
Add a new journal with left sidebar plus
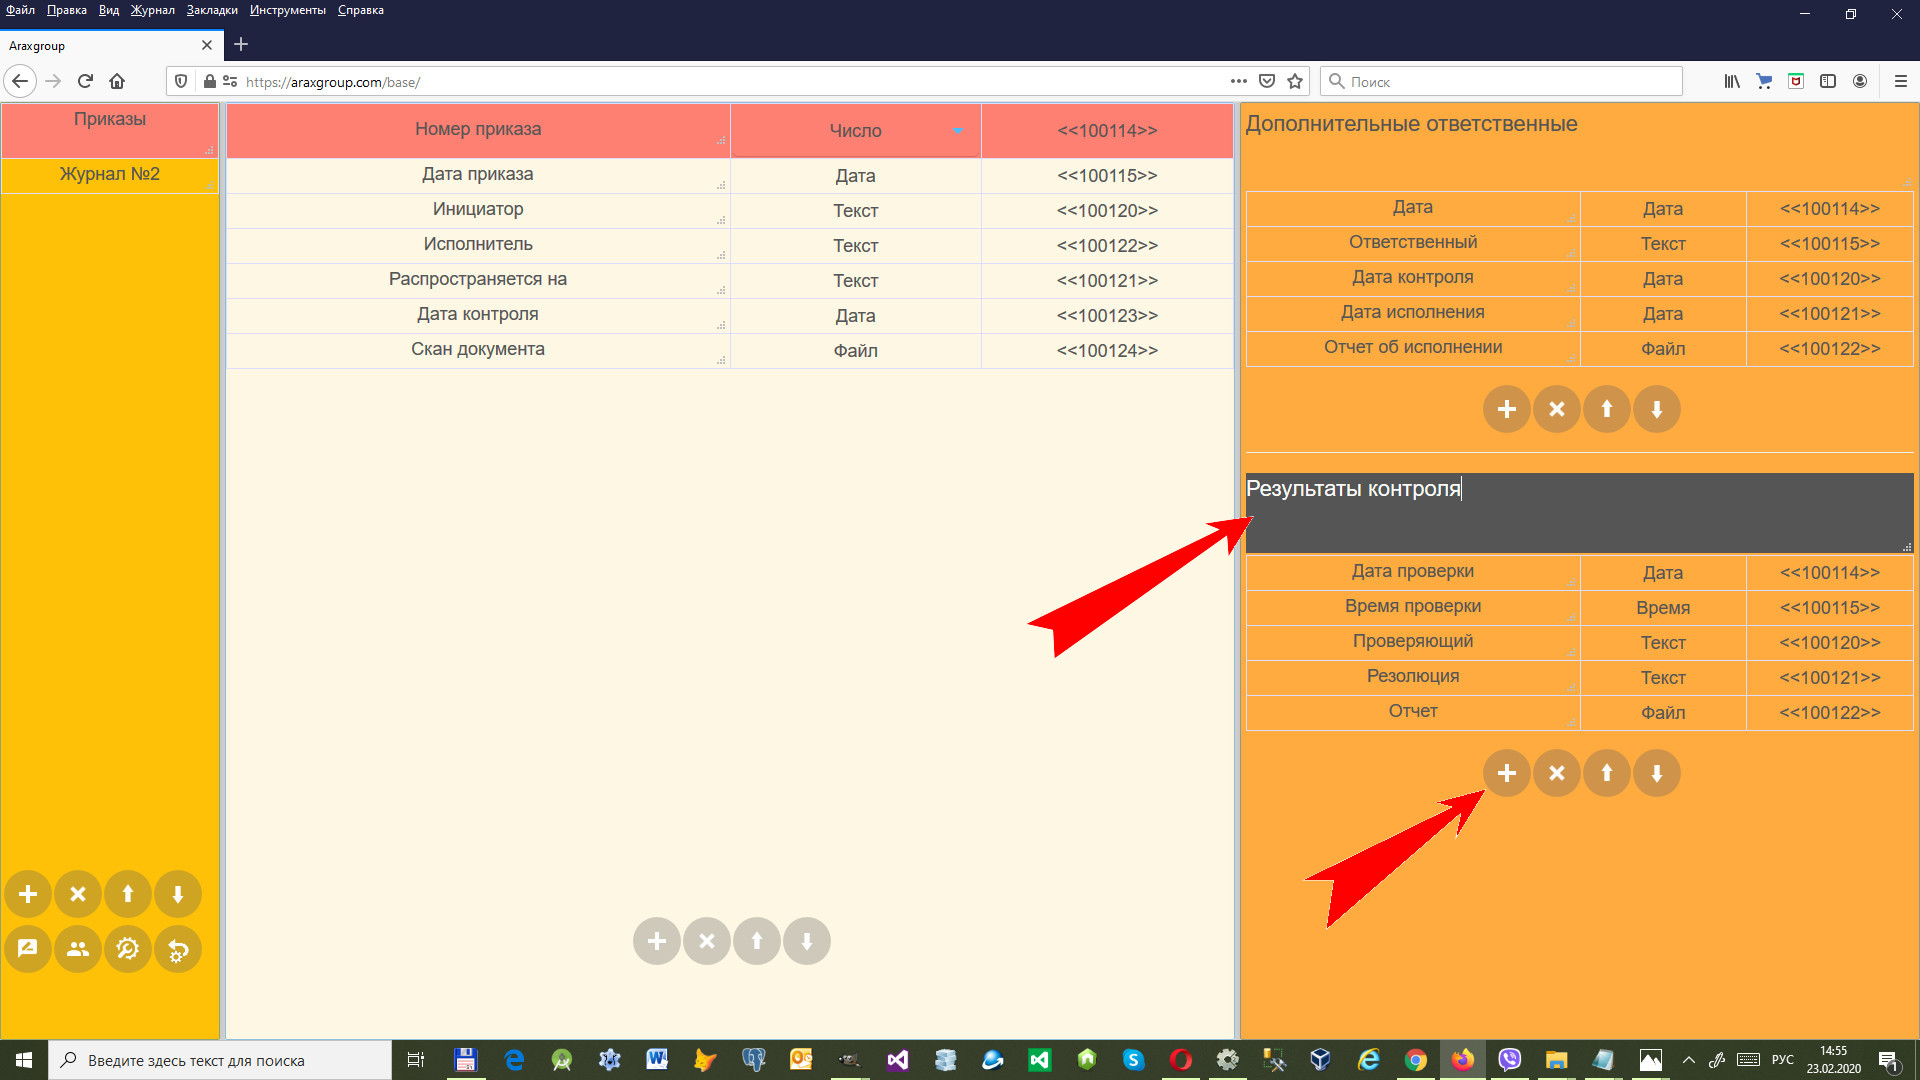pos(28,894)
